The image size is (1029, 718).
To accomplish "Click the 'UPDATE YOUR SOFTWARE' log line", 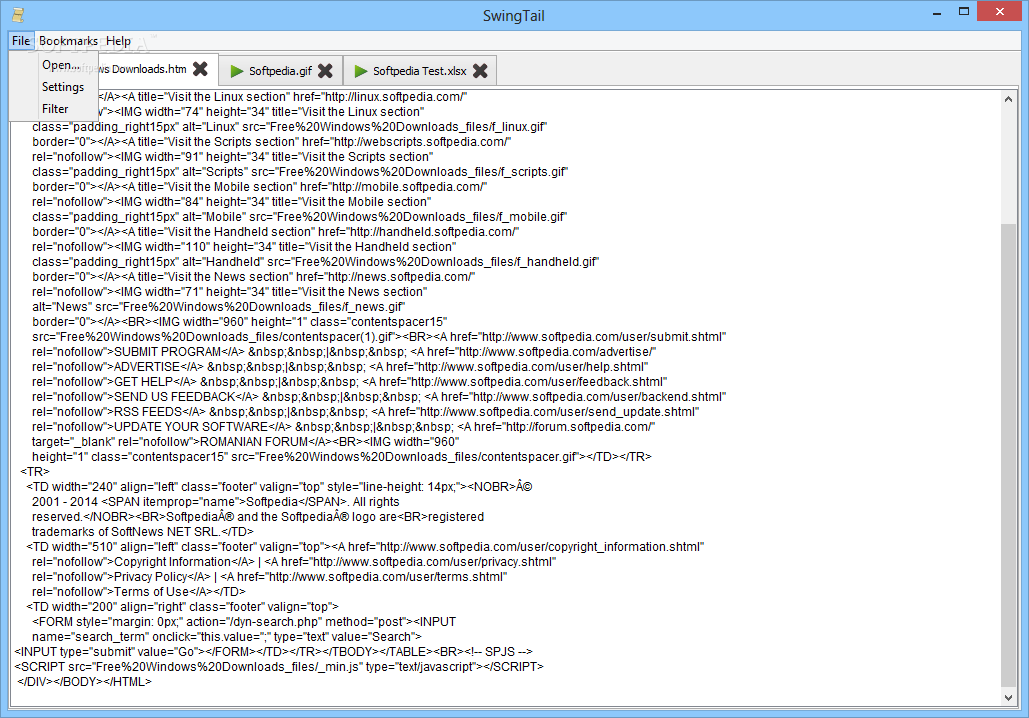I will [x=343, y=427].
